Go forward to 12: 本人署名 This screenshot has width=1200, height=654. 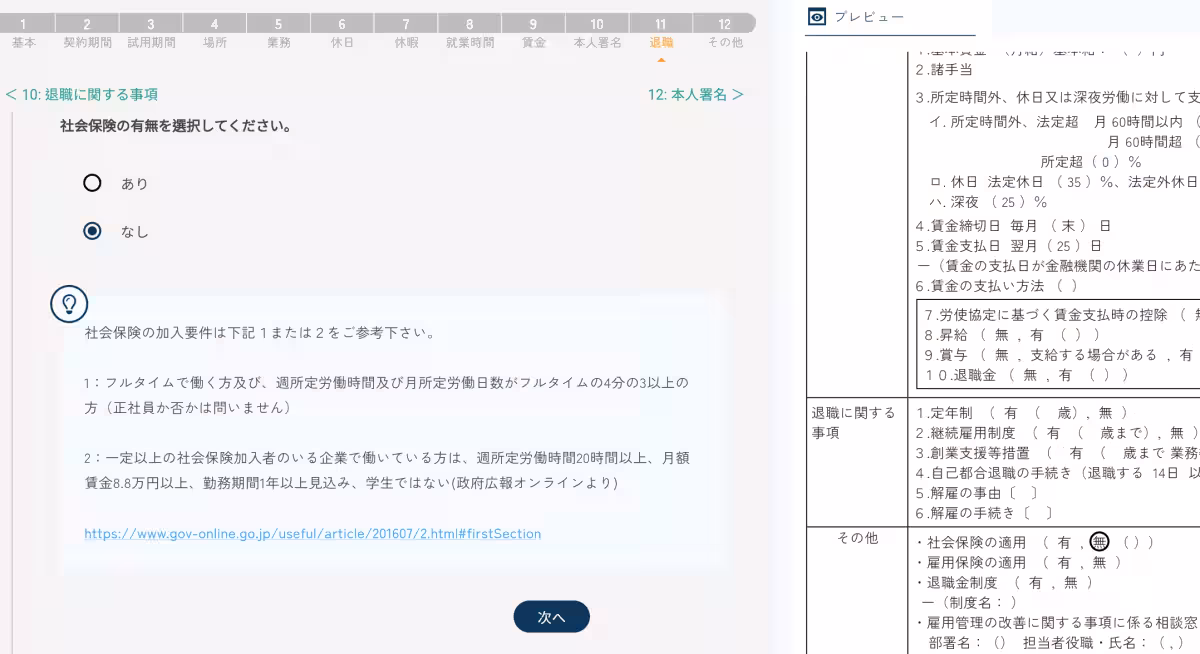click(695, 95)
